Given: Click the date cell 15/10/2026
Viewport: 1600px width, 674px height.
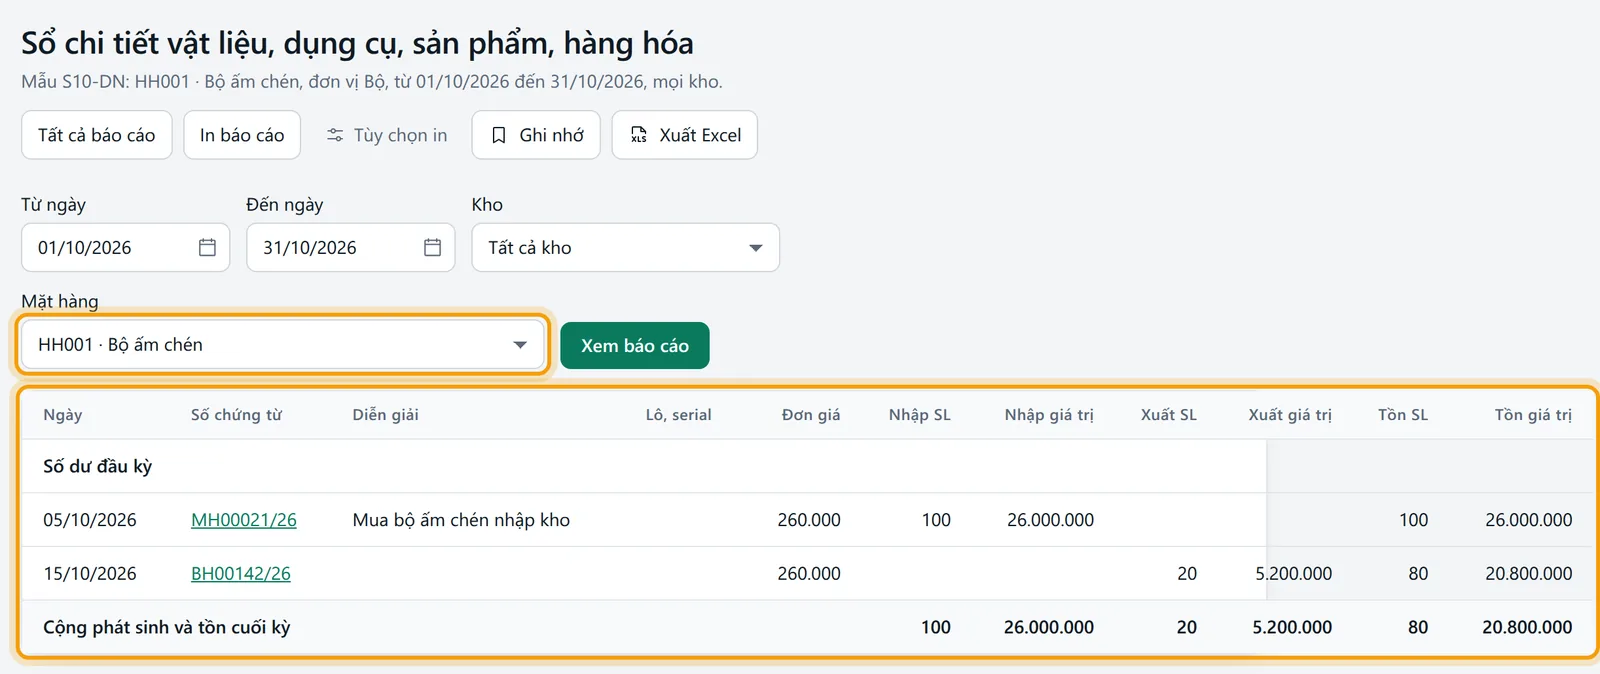Looking at the screenshot, I should pyautogui.click(x=90, y=574).
